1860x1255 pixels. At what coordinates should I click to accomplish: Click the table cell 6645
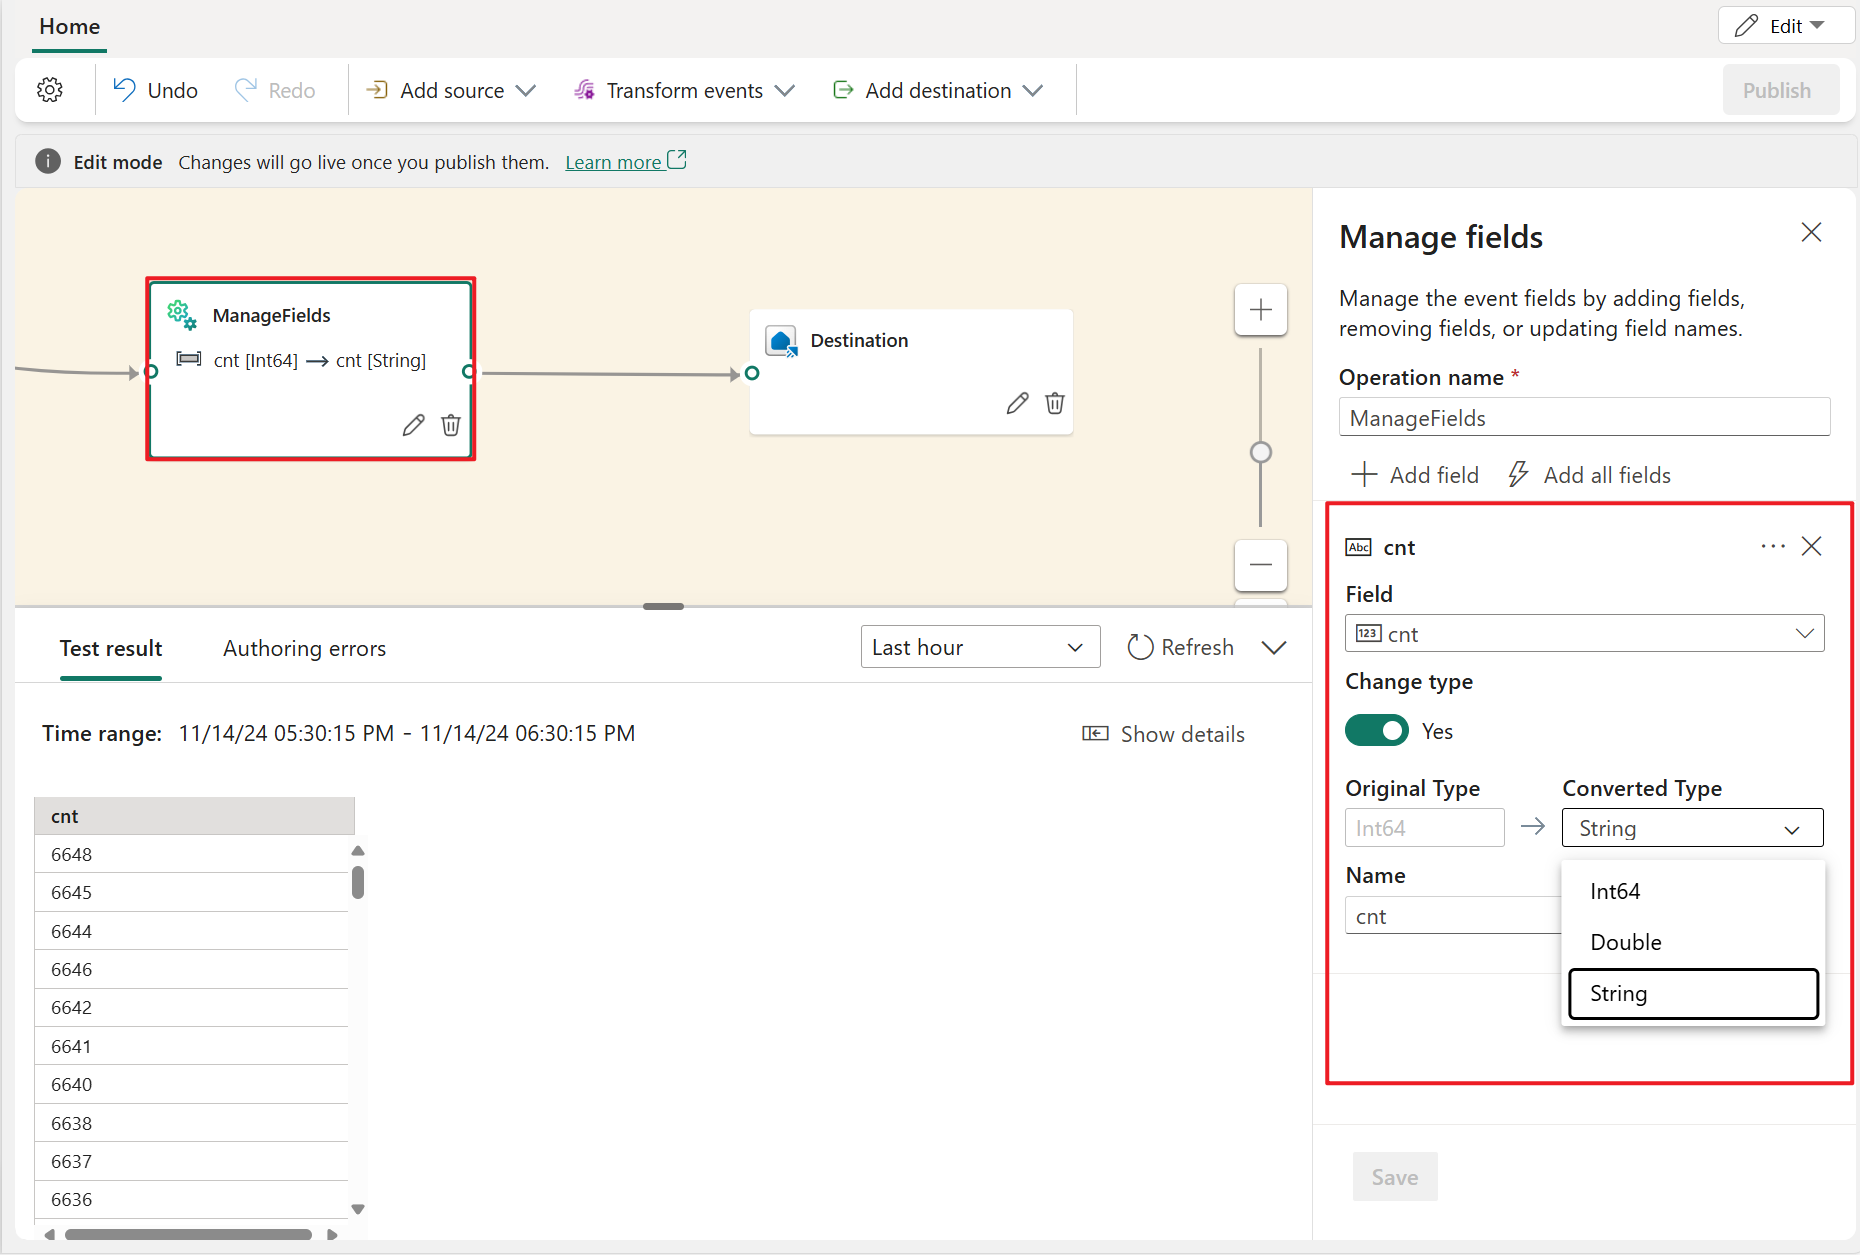[x=191, y=892]
